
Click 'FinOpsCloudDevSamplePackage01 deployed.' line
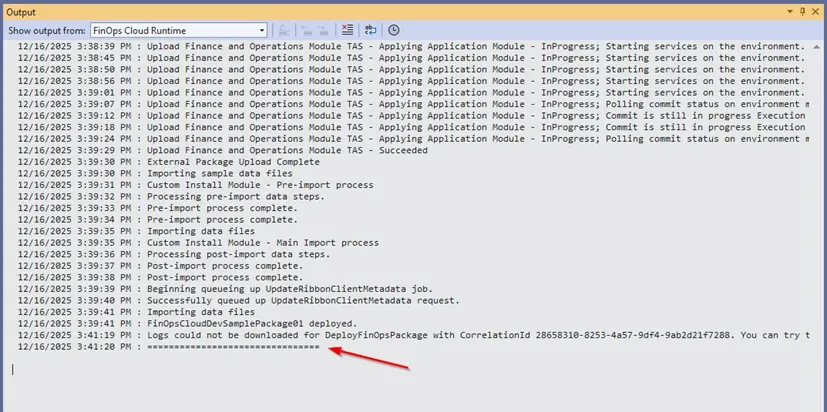click(x=188, y=323)
